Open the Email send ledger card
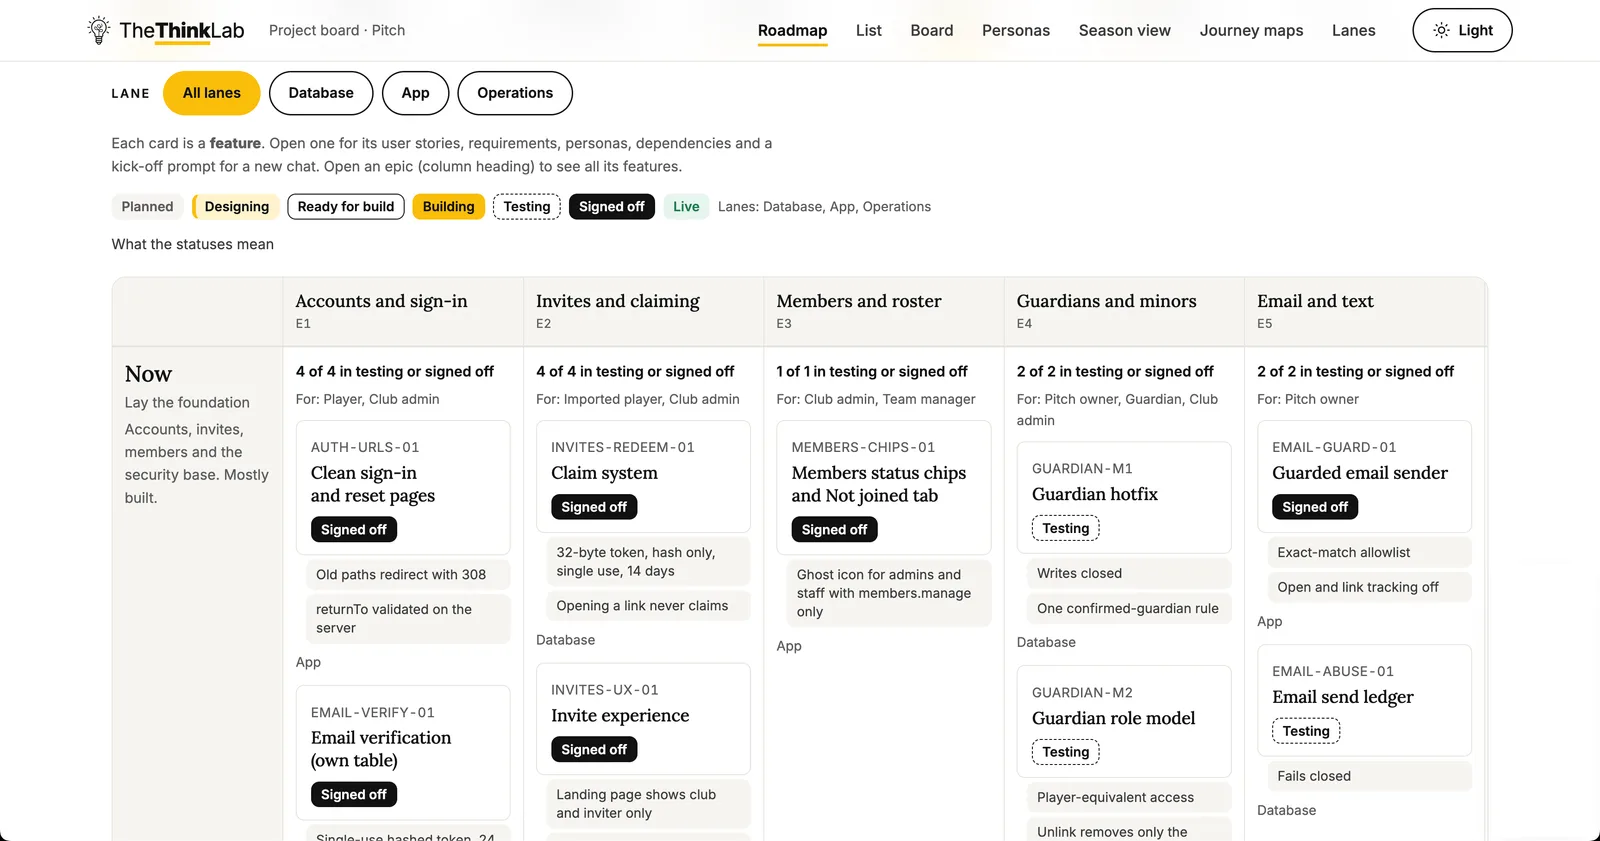Screen dimensions: 1600x841 point(1364,700)
